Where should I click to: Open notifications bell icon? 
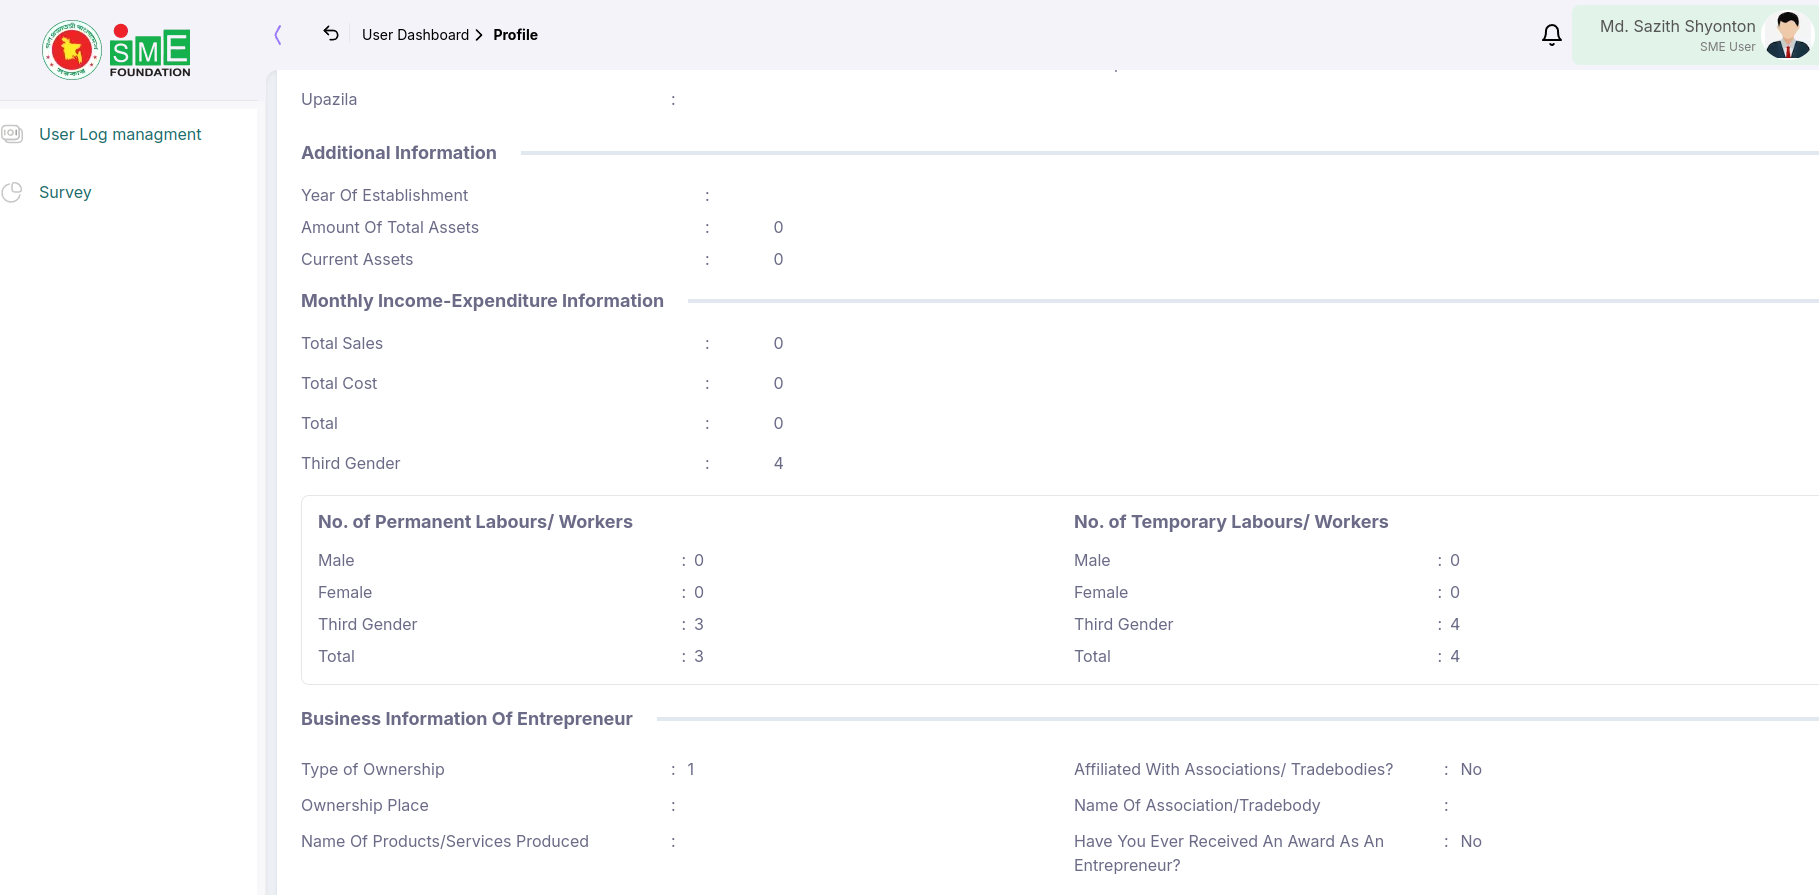tap(1551, 35)
